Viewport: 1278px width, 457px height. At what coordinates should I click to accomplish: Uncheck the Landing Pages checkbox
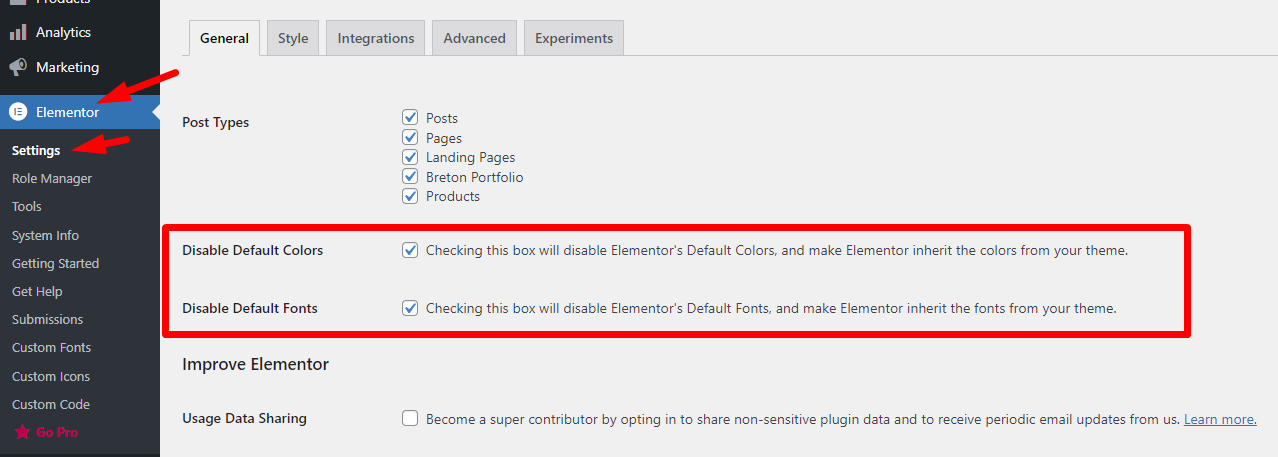pyautogui.click(x=410, y=157)
